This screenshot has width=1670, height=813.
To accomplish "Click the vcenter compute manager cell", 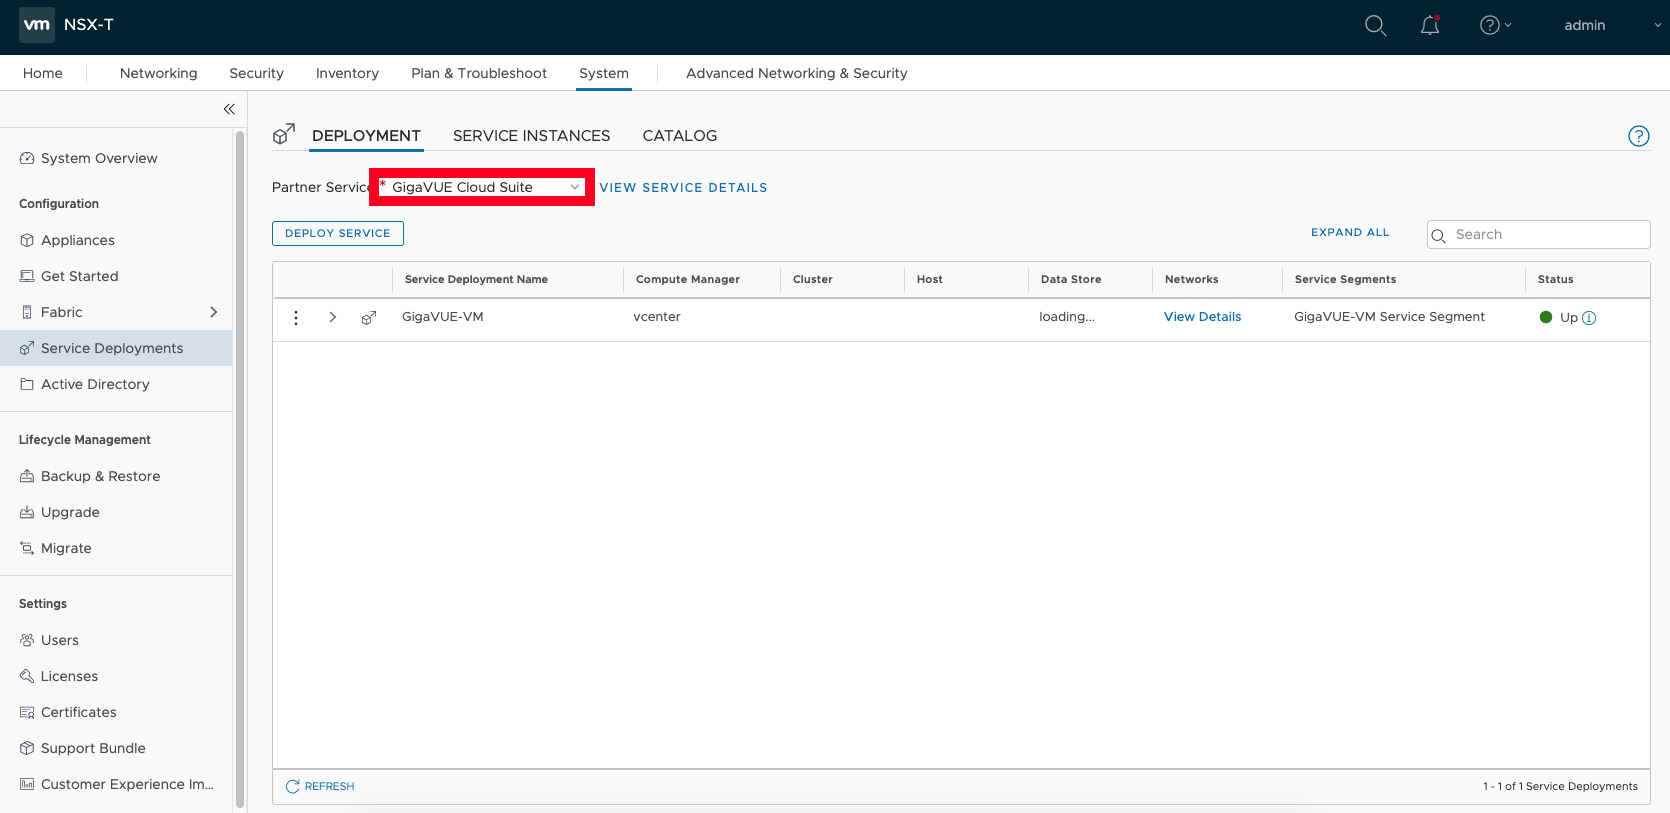I will pyautogui.click(x=657, y=317).
